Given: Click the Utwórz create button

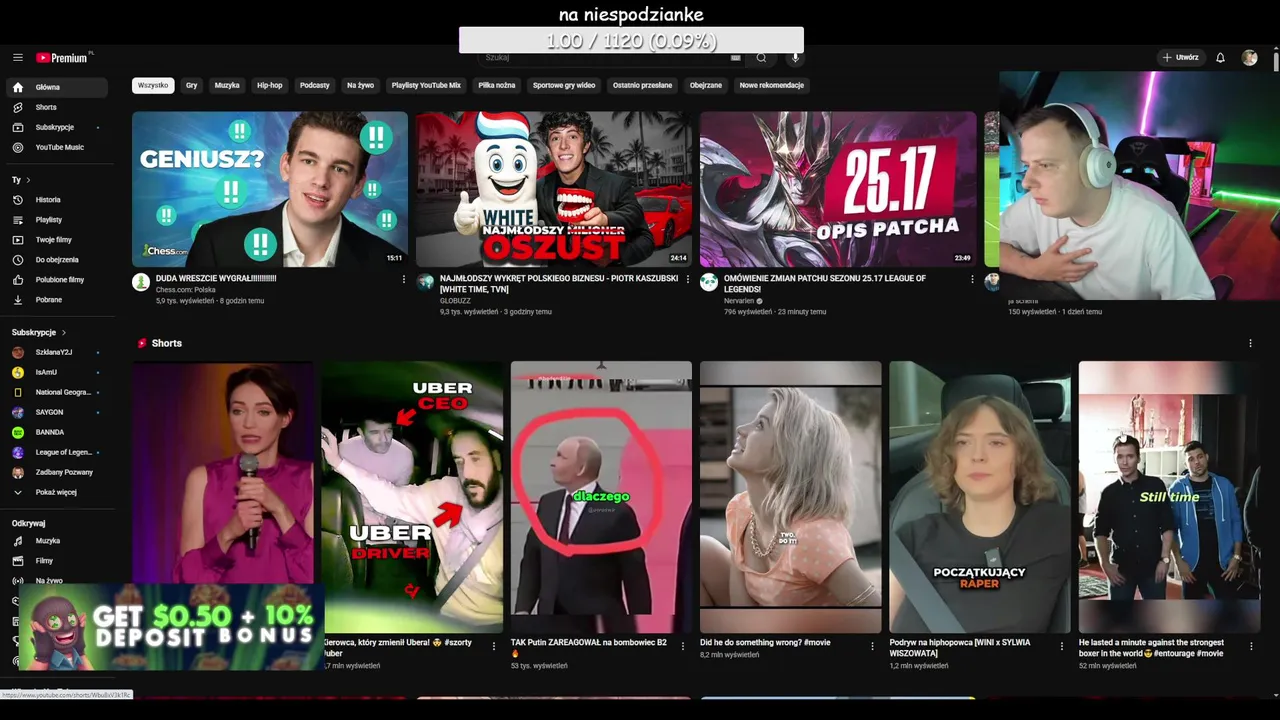Looking at the screenshot, I should [1180, 58].
